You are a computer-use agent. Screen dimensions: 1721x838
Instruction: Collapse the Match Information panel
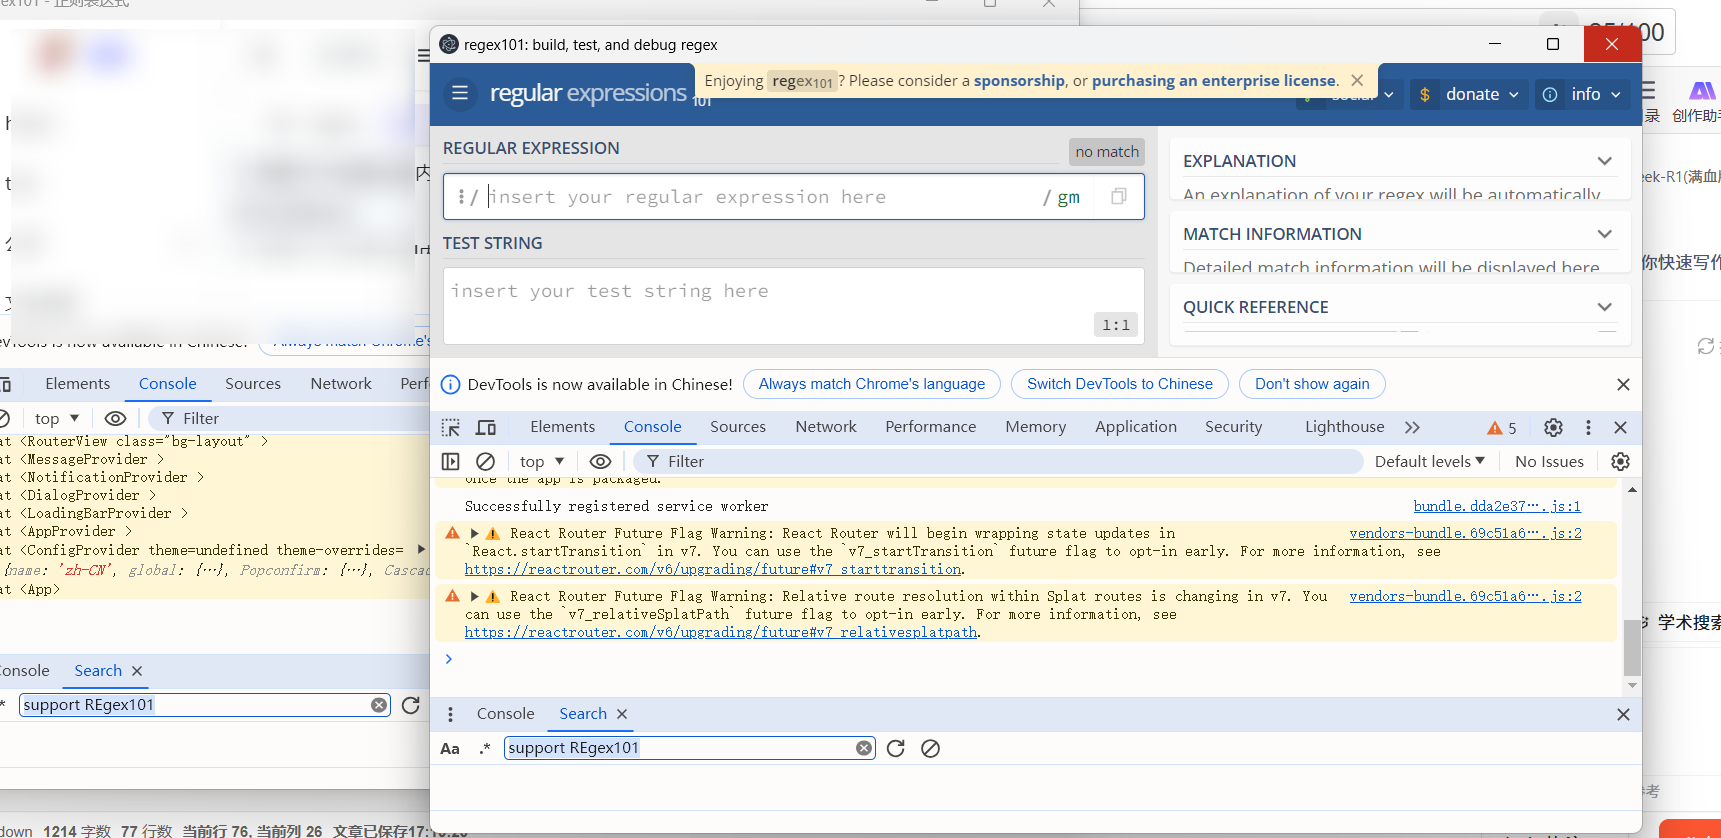point(1605,234)
